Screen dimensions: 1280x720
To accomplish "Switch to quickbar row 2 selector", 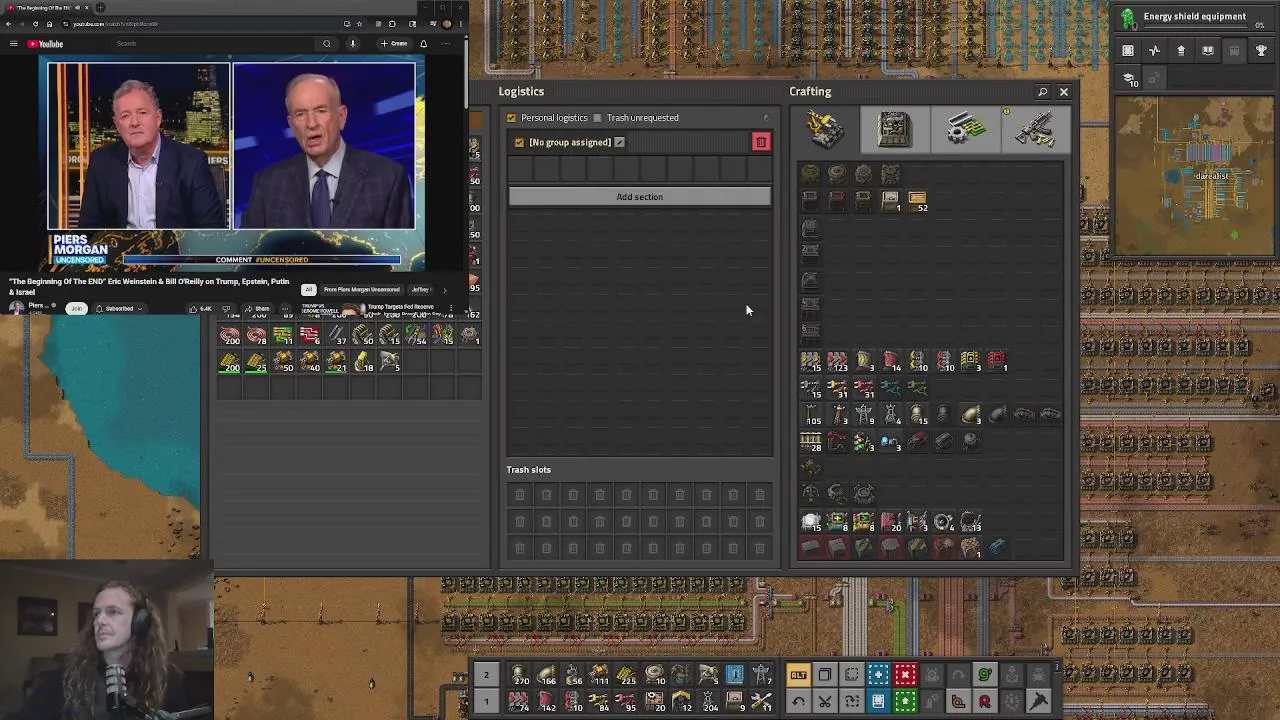I will (x=486, y=675).
